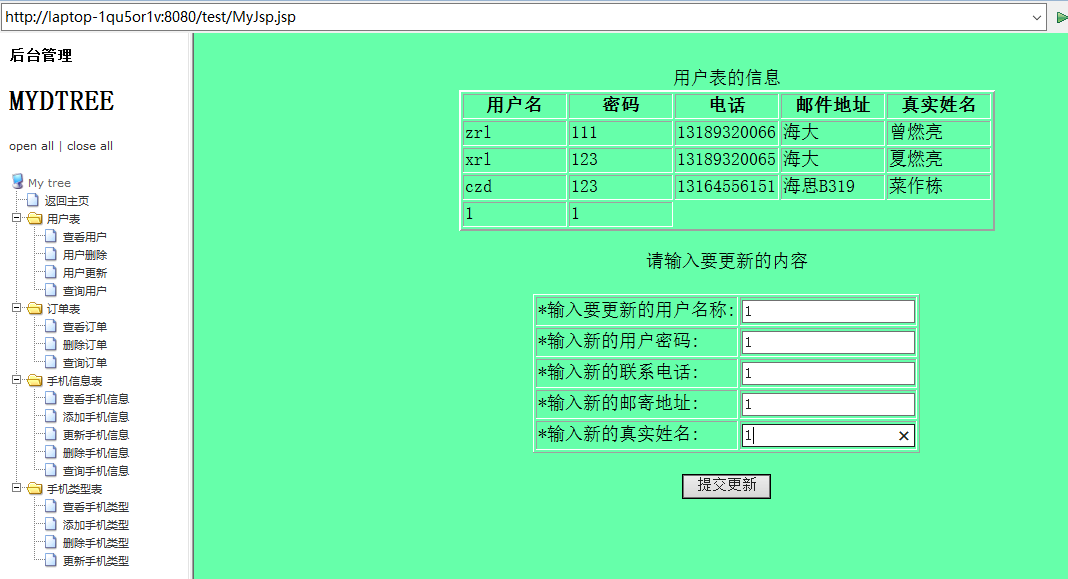Screen dimensions: 1068x579
Task: Collapse the 用户表 tree node
Action: [x=16, y=218]
